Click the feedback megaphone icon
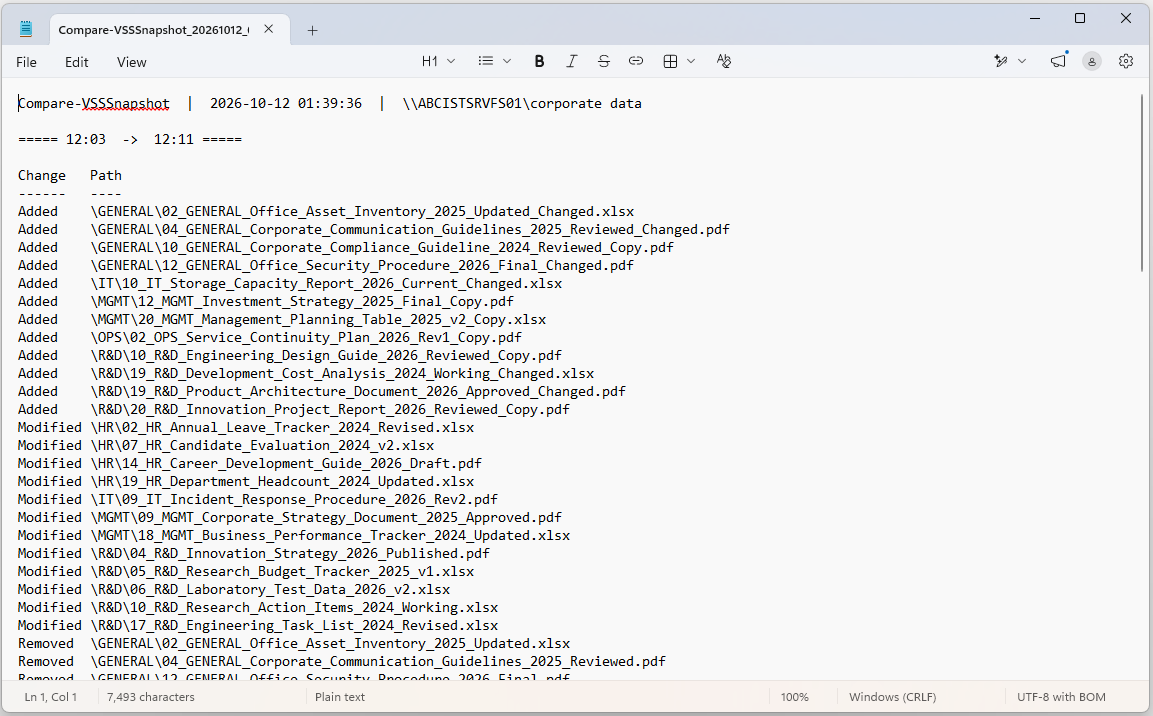Viewport: 1153px width, 716px height. [x=1057, y=61]
